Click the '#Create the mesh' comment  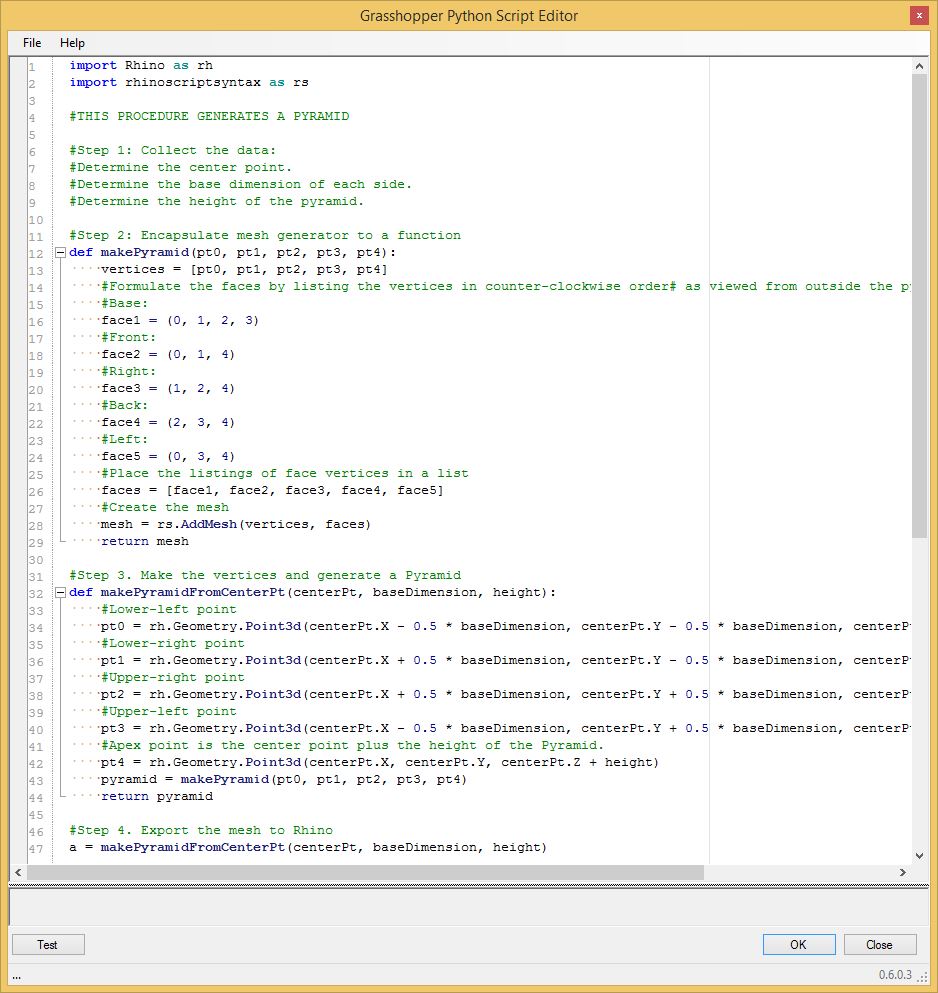[x=165, y=507]
